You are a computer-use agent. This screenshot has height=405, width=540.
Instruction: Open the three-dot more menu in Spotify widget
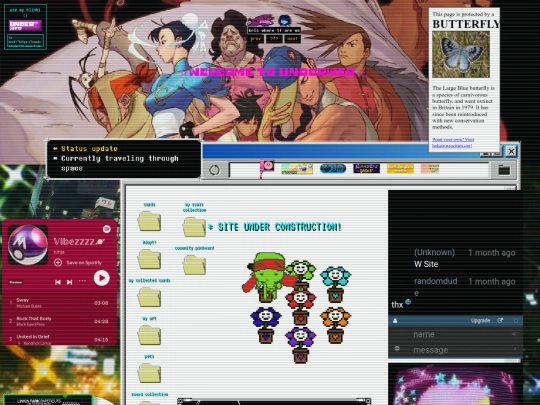coord(82,281)
